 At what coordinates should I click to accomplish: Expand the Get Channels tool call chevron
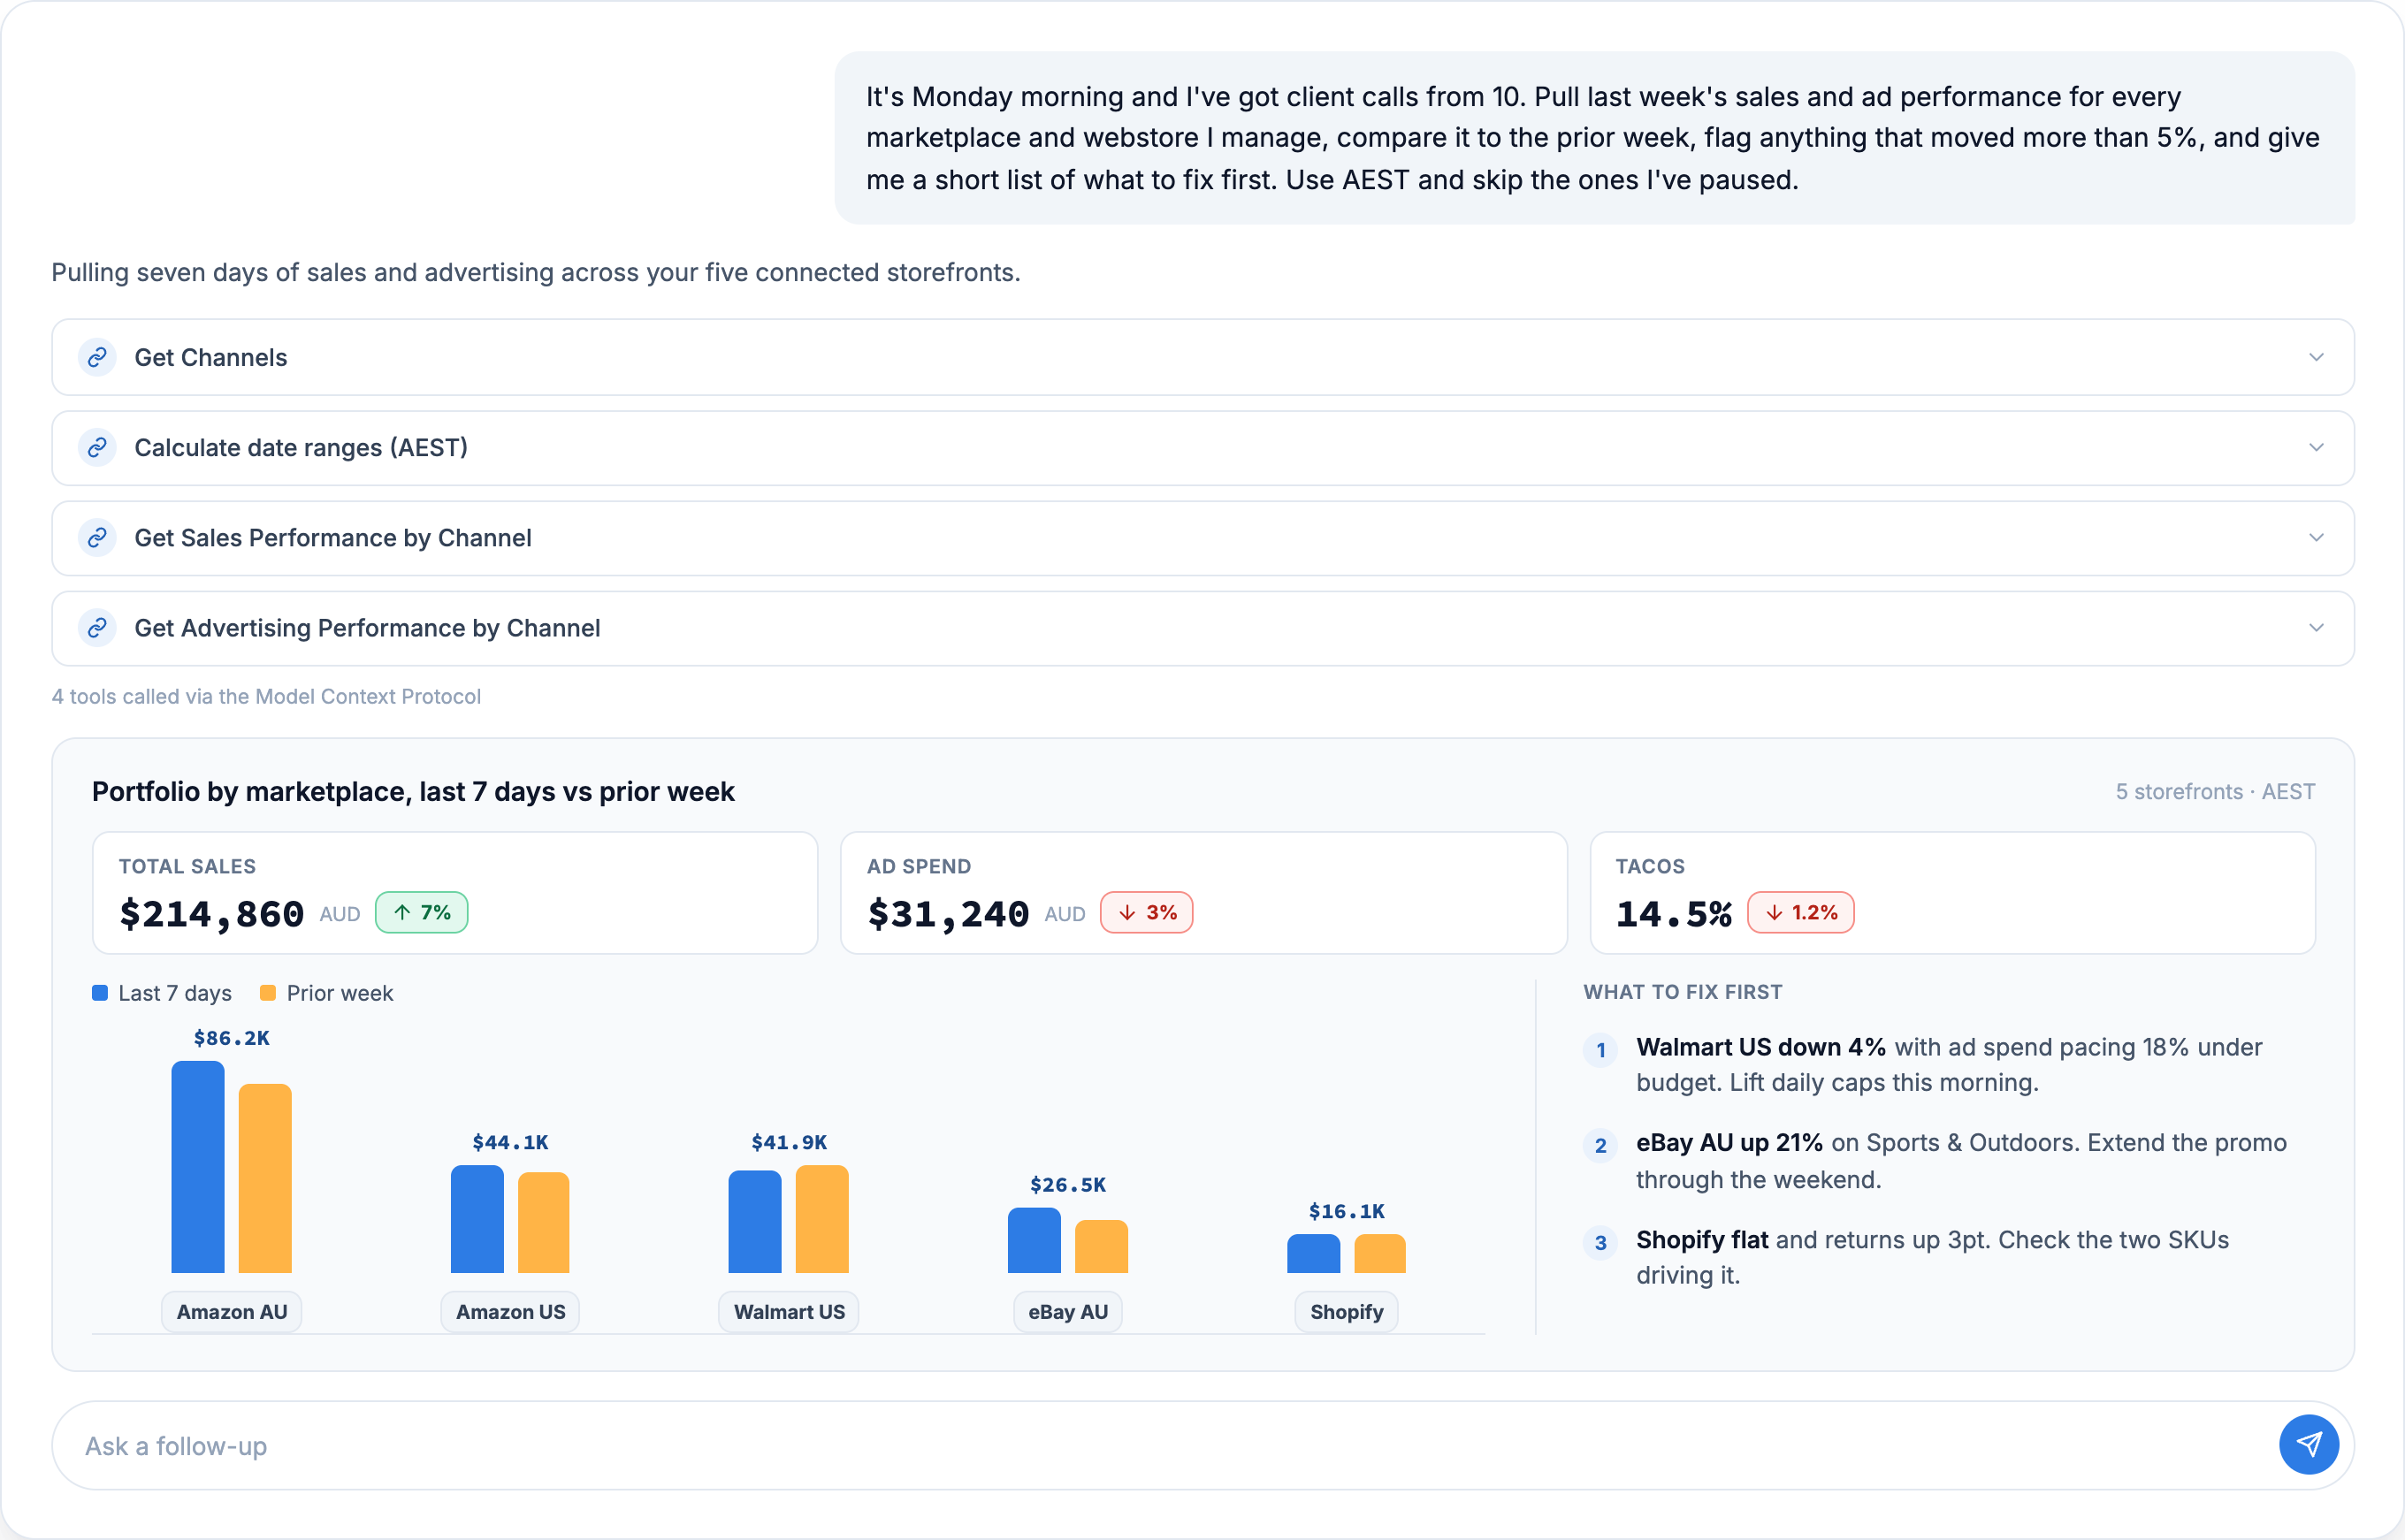click(x=2316, y=357)
